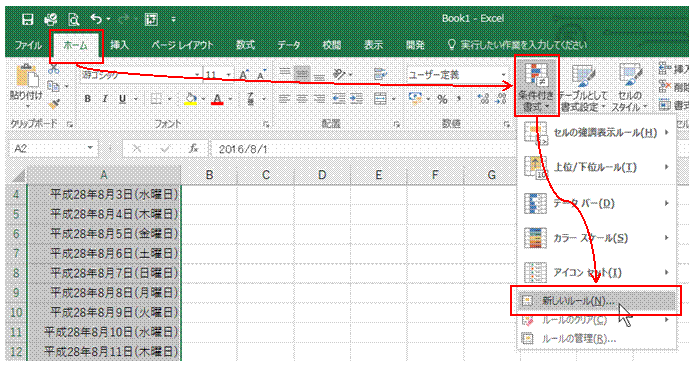Open カラー スケール submenu
Image resolution: width=698 pixels, height=366 pixels.
tap(597, 238)
